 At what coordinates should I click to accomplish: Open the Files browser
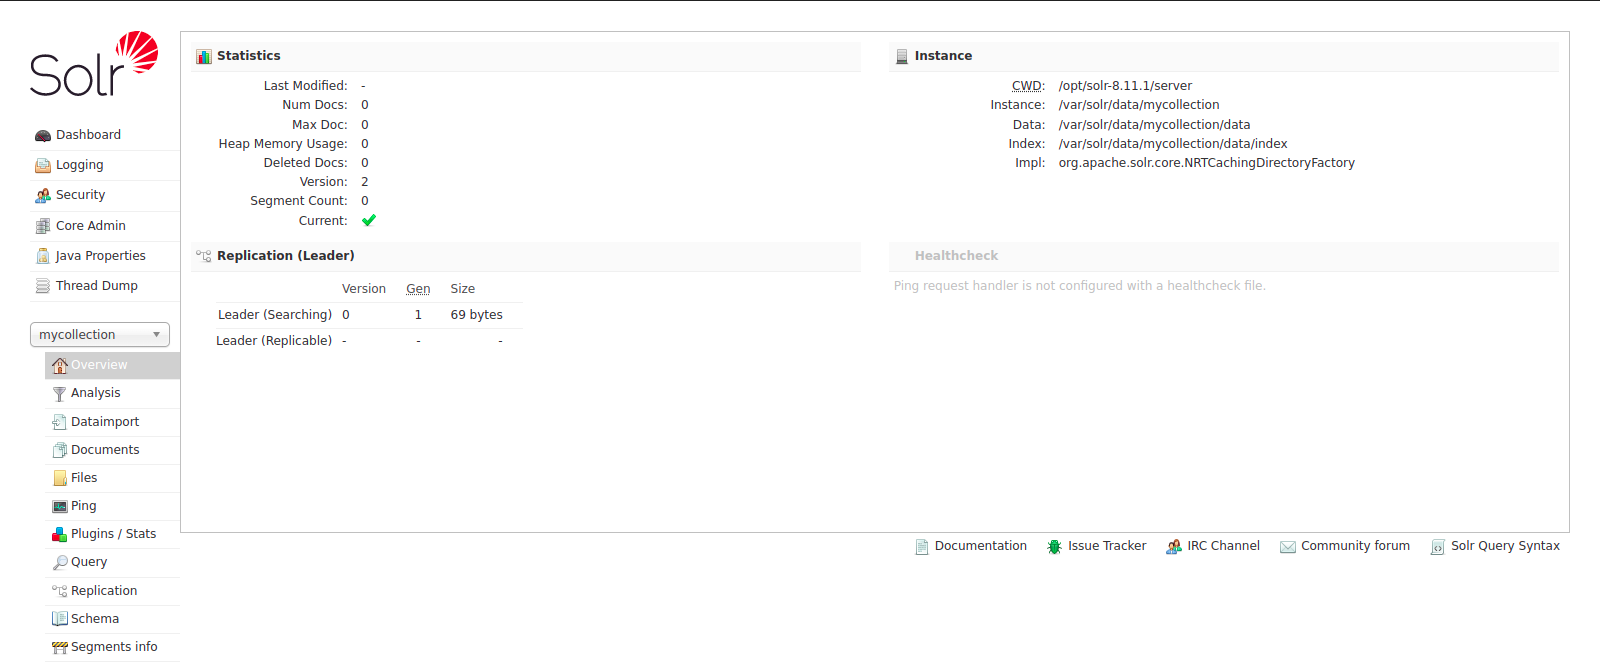[x=84, y=478]
